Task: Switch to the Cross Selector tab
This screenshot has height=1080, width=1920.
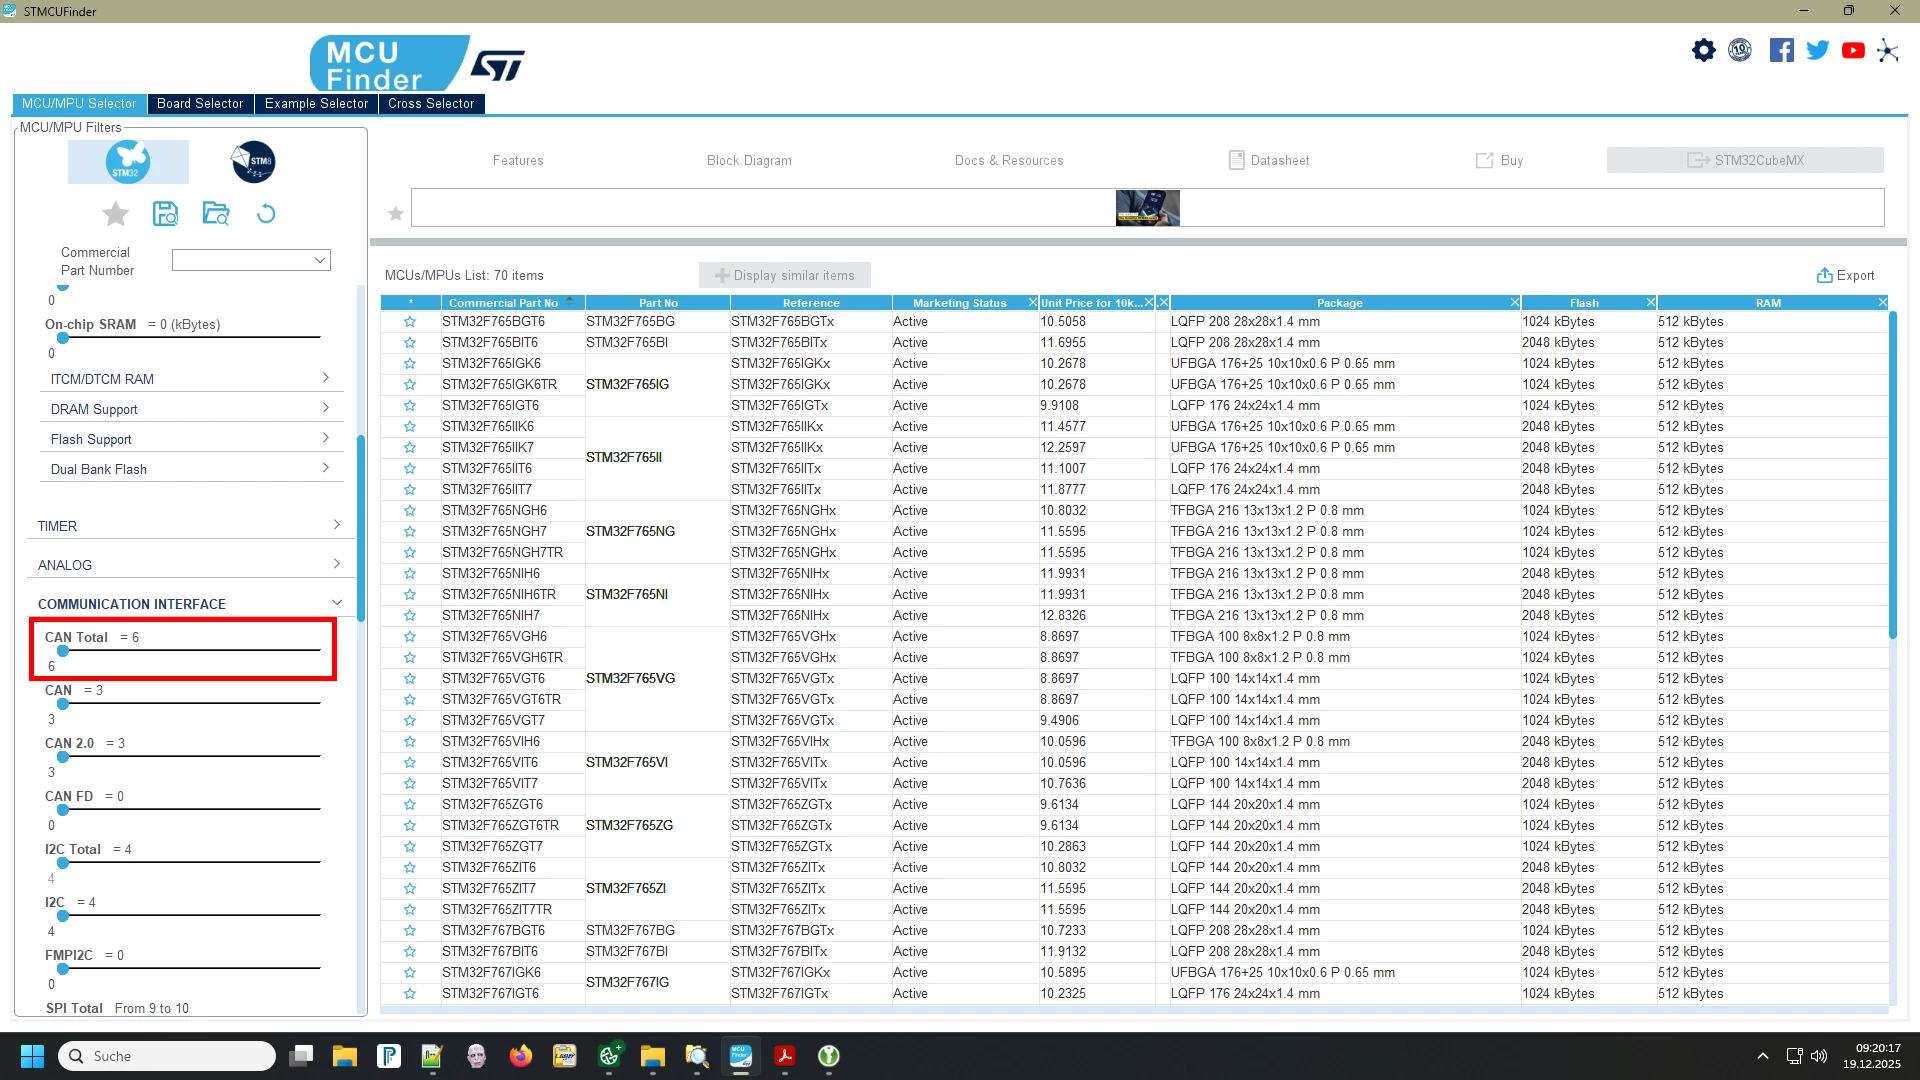Action: [431, 104]
